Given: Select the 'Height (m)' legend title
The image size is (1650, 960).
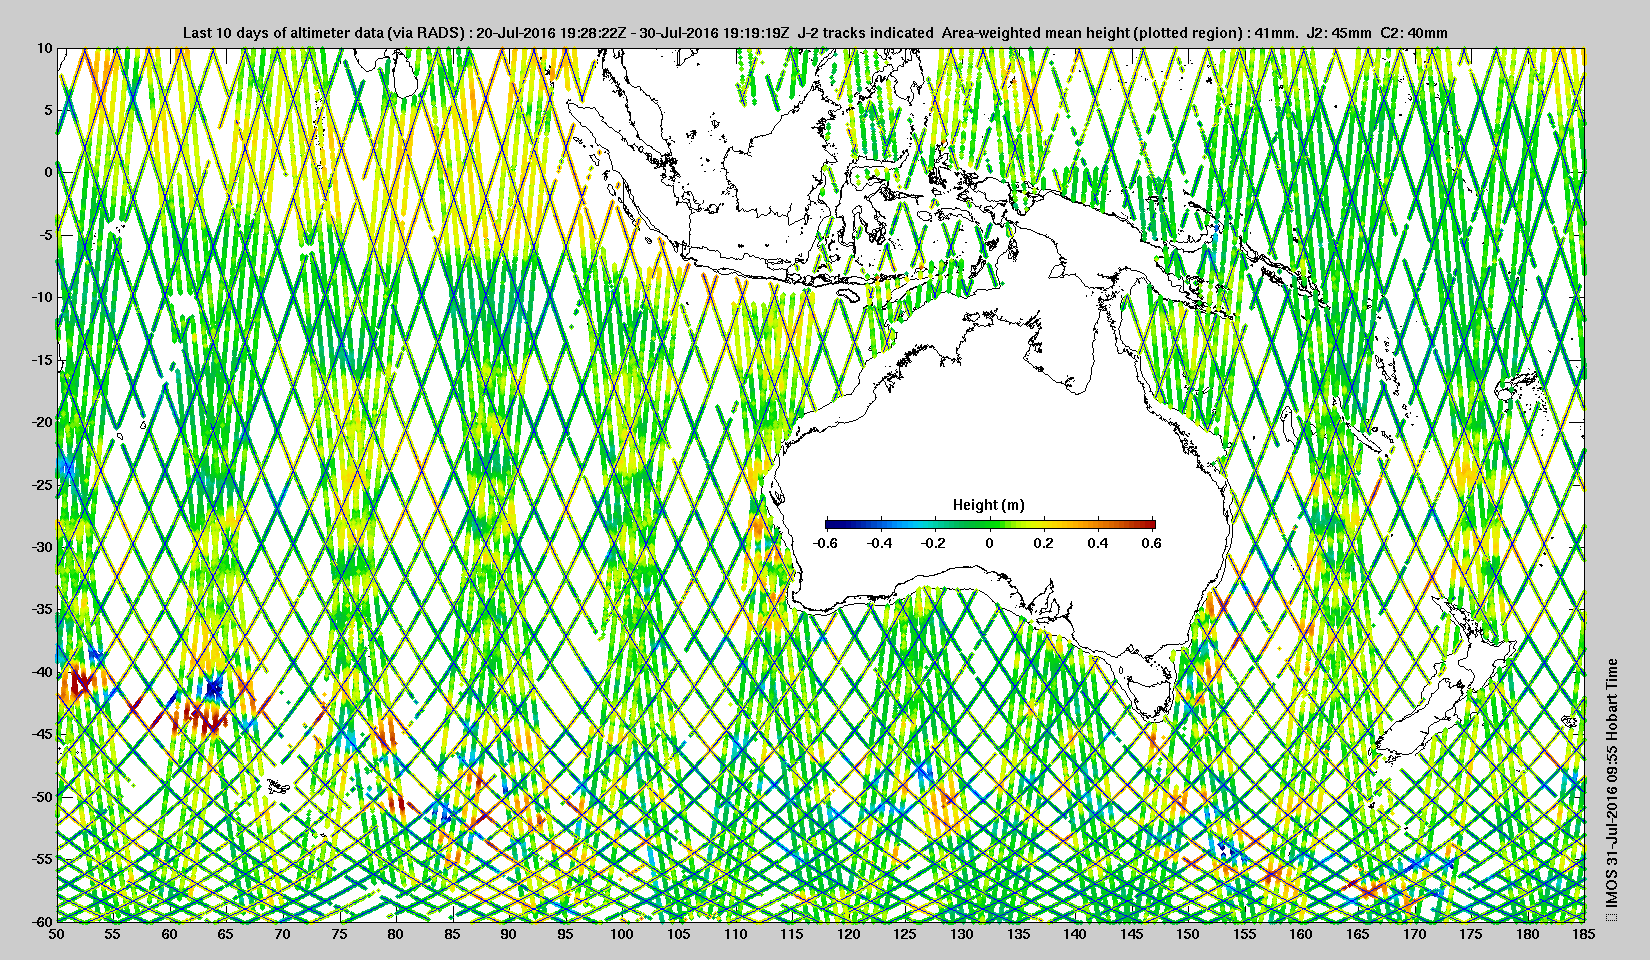Looking at the screenshot, I should coord(989,505).
